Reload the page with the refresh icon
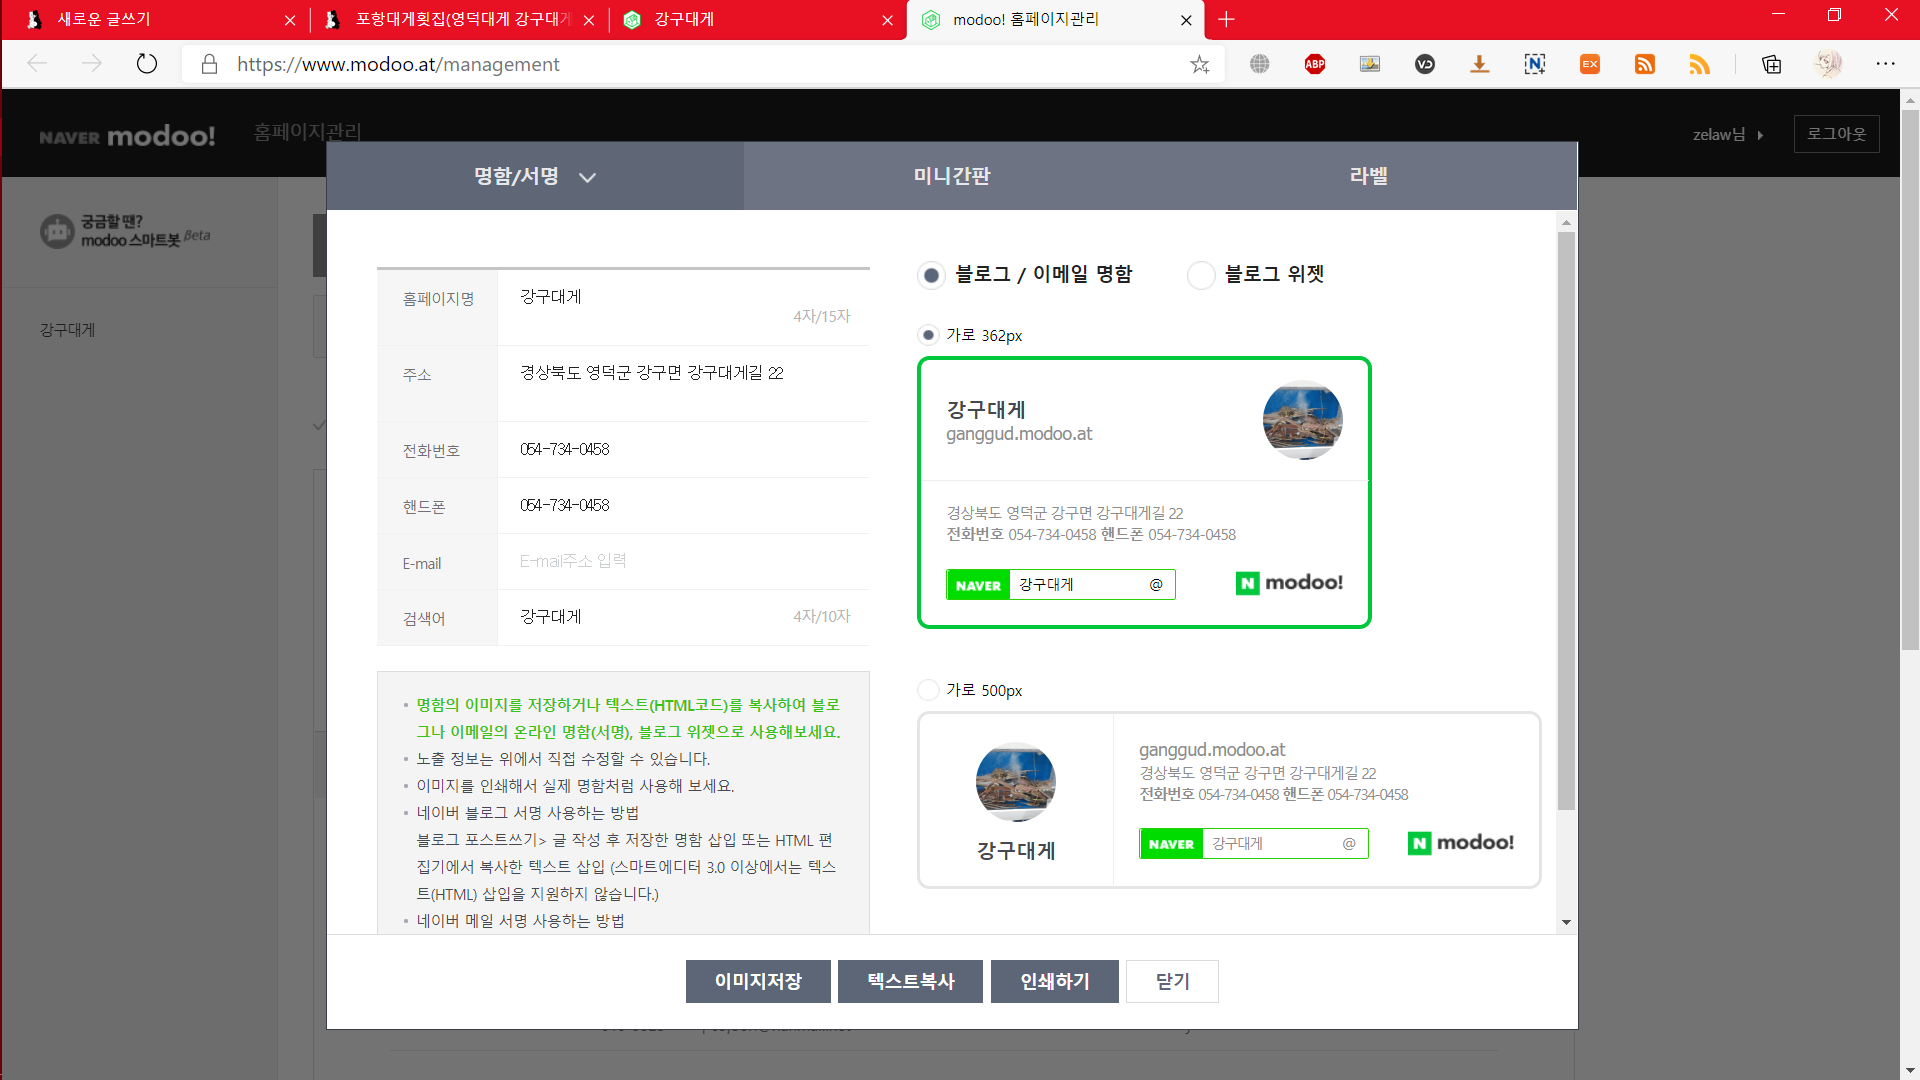This screenshot has width=1920, height=1080. (147, 64)
